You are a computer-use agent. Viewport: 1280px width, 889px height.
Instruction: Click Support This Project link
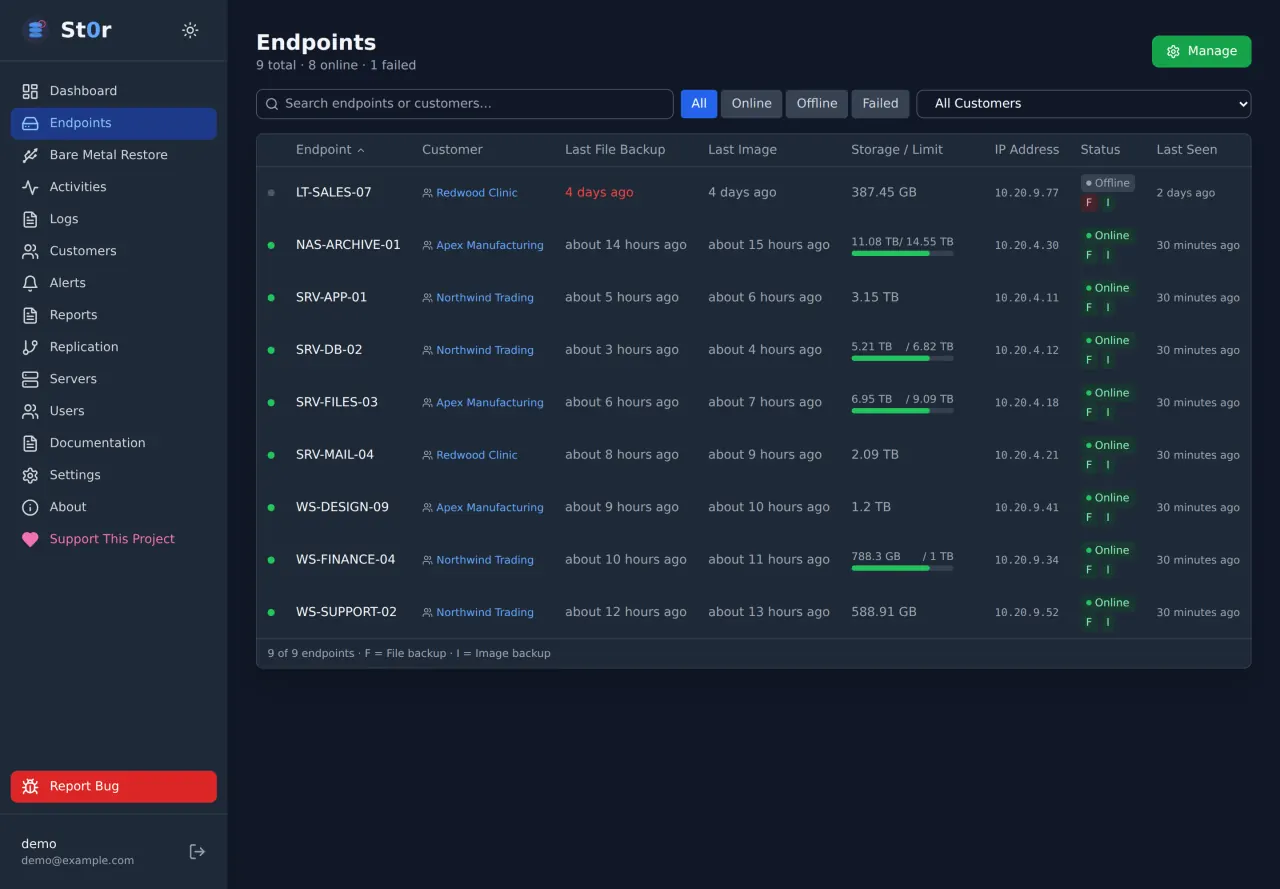click(x=112, y=539)
